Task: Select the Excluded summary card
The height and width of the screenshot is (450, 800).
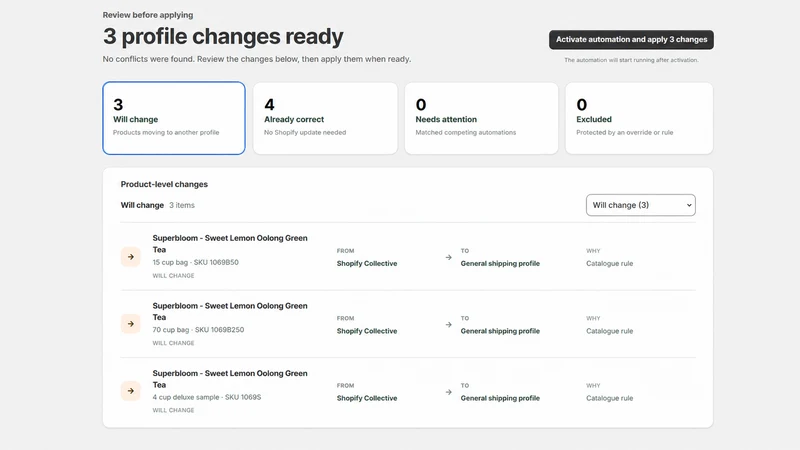Action: [x=639, y=118]
